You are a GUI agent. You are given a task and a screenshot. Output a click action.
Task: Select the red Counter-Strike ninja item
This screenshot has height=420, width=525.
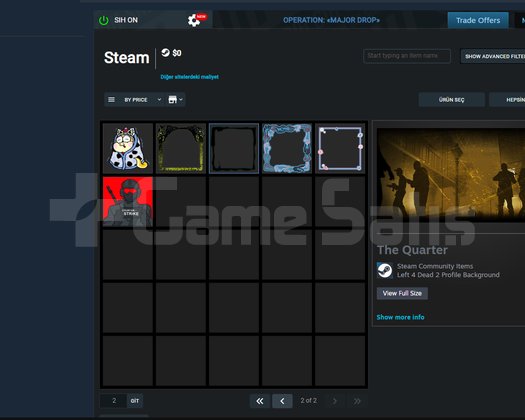[128, 202]
